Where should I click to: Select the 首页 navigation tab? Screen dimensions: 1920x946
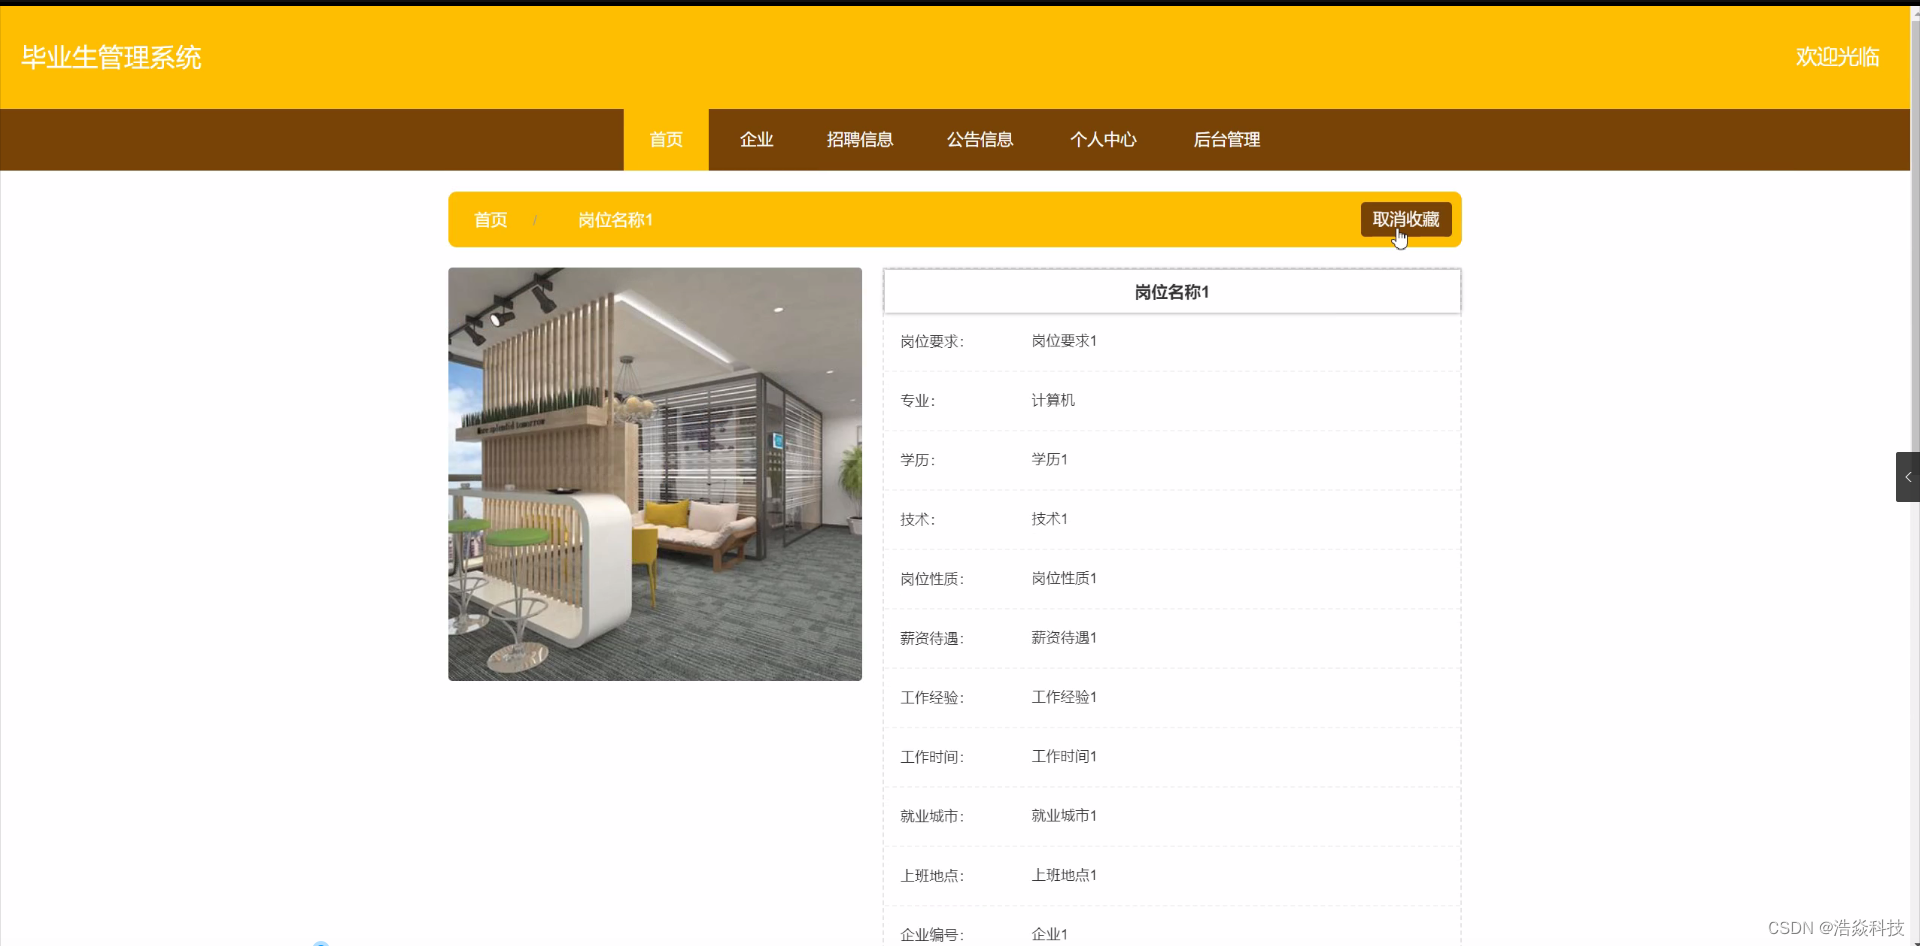click(x=665, y=139)
